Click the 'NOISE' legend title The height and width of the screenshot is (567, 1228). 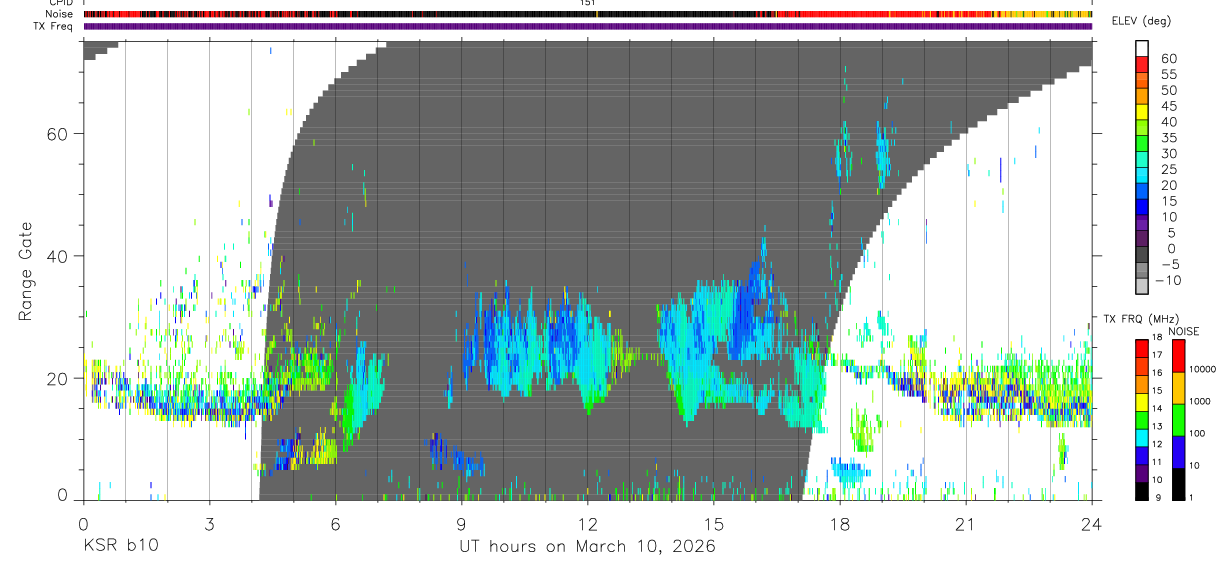(x=1184, y=331)
